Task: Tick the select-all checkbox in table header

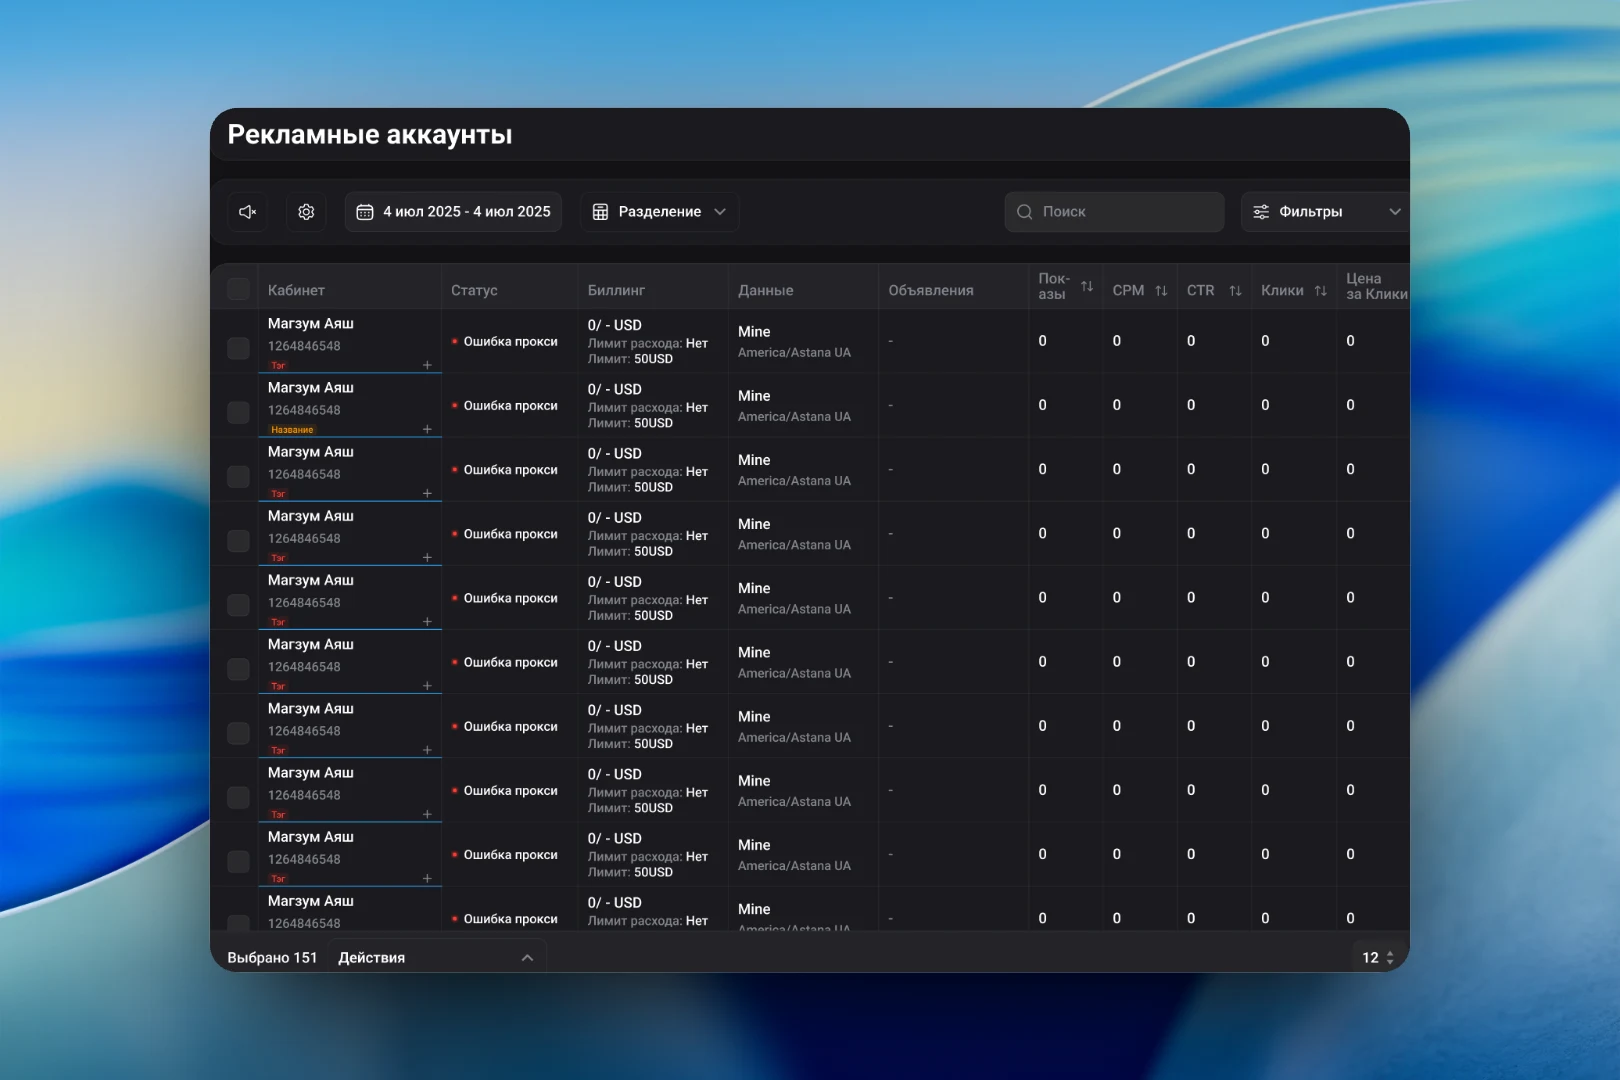Action: coord(238,290)
